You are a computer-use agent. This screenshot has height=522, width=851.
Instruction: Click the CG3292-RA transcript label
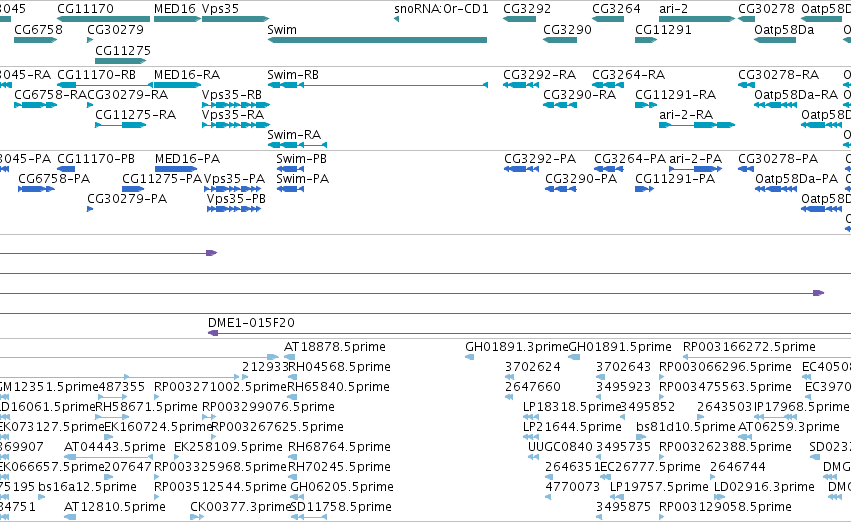point(539,74)
